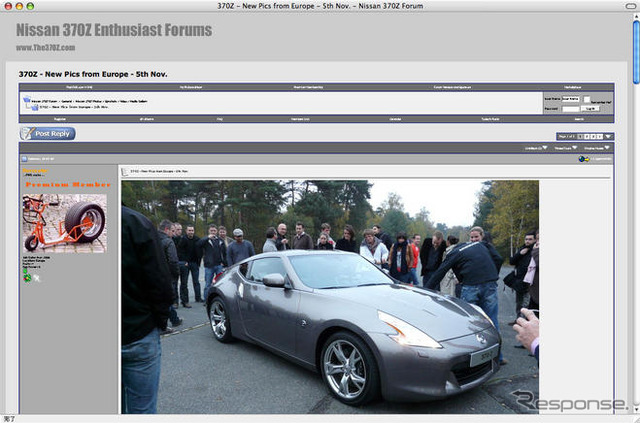
Task: Open the Nissan 370Z Enthusiast Forums header title
Action: tap(114, 30)
